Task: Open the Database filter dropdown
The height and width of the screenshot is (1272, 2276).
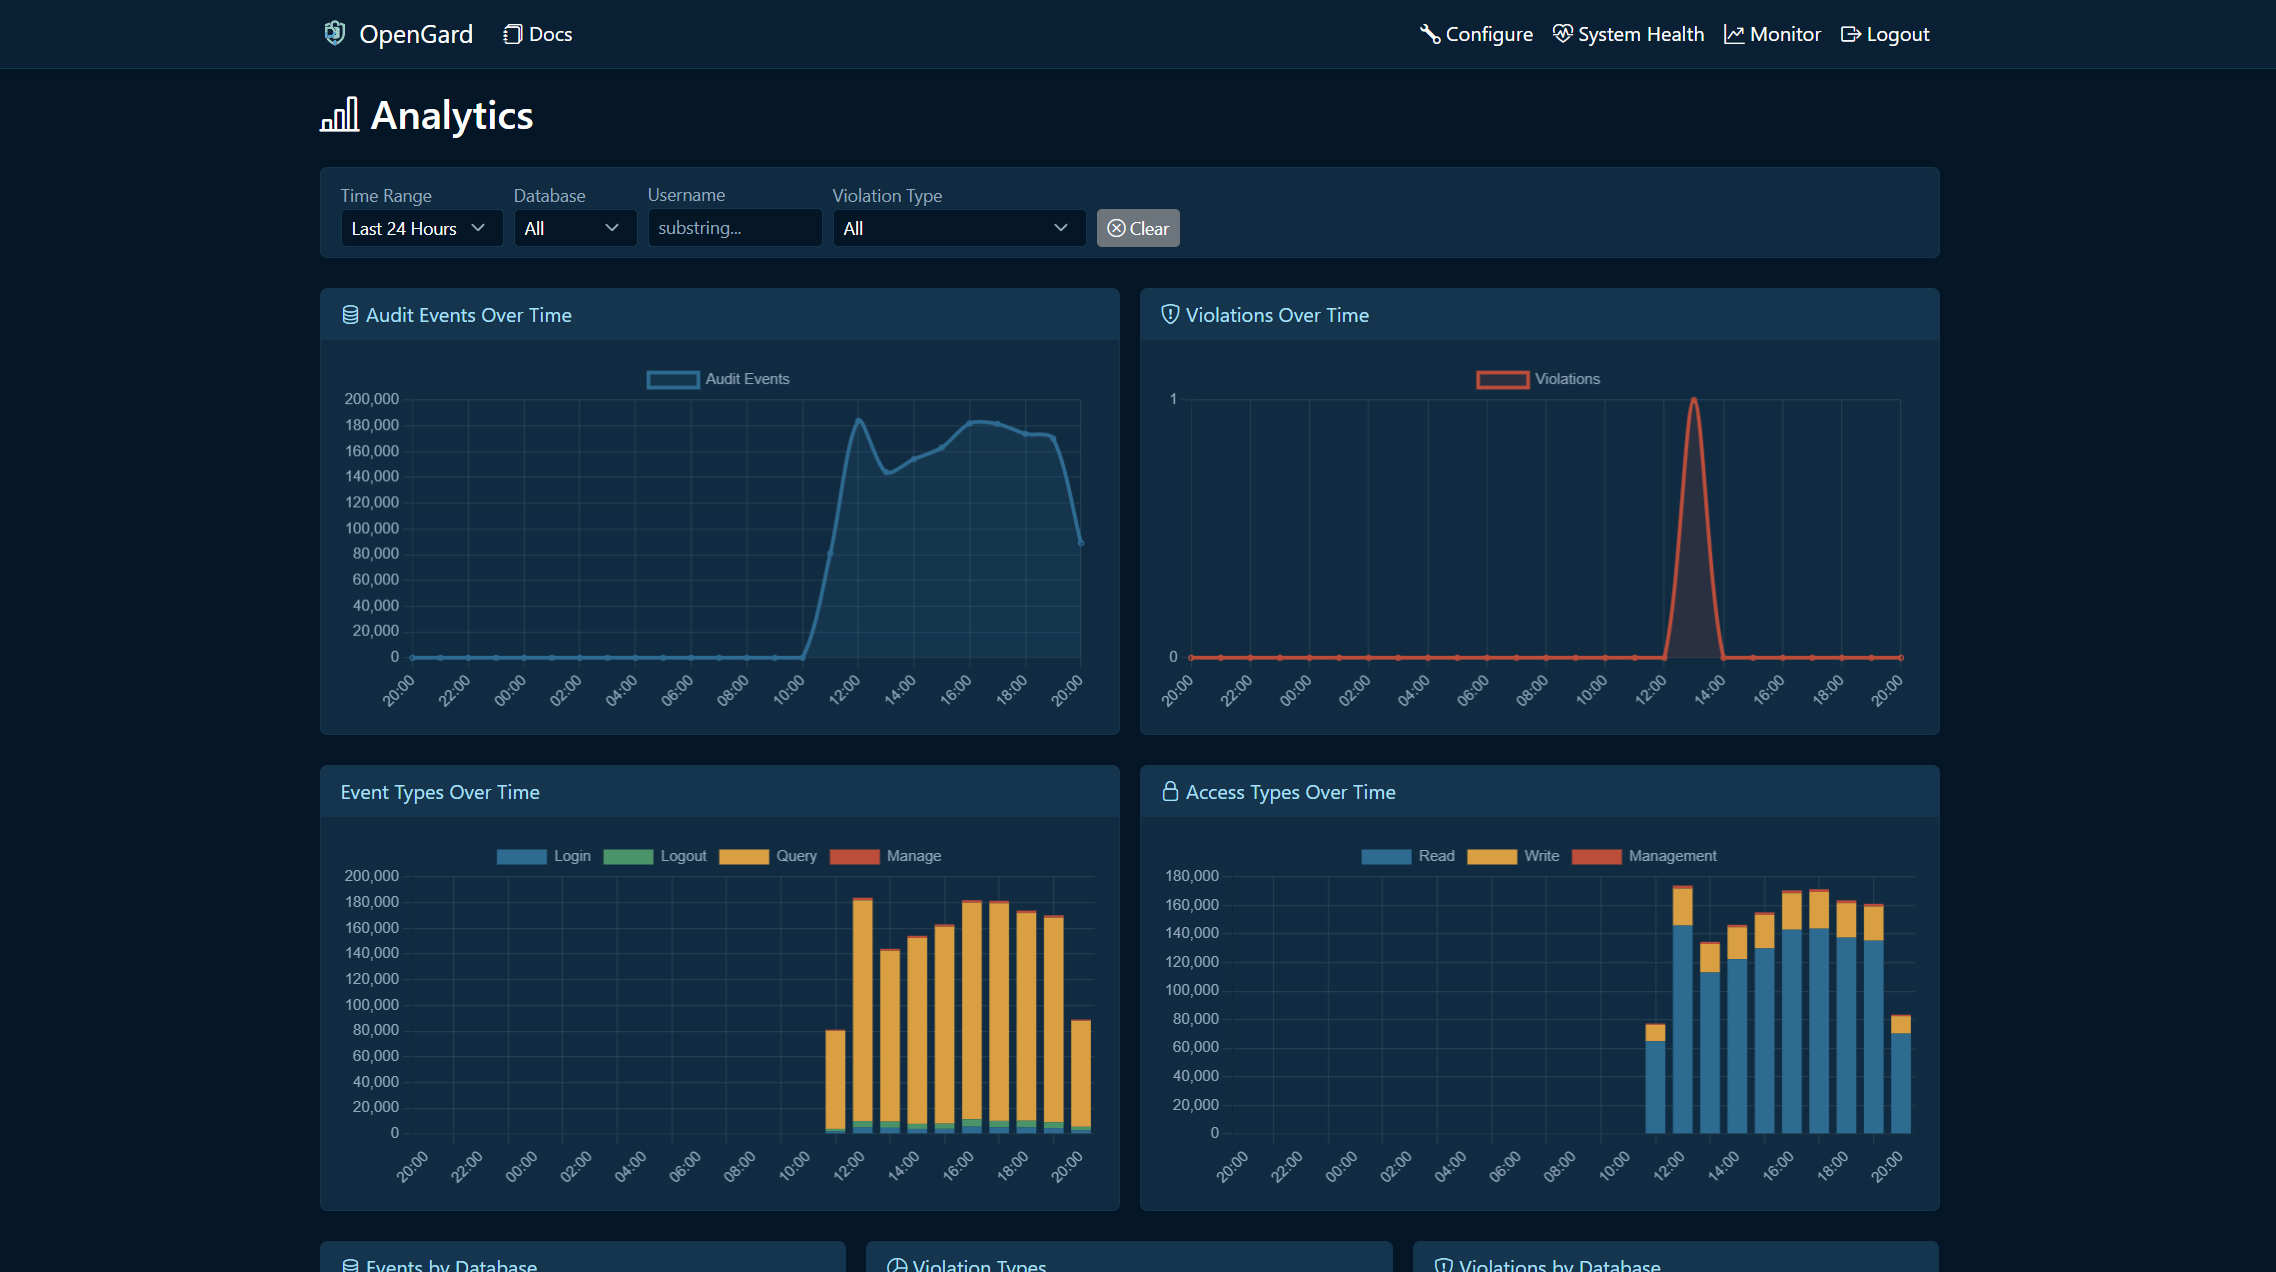Action: (x=574, y=228)
